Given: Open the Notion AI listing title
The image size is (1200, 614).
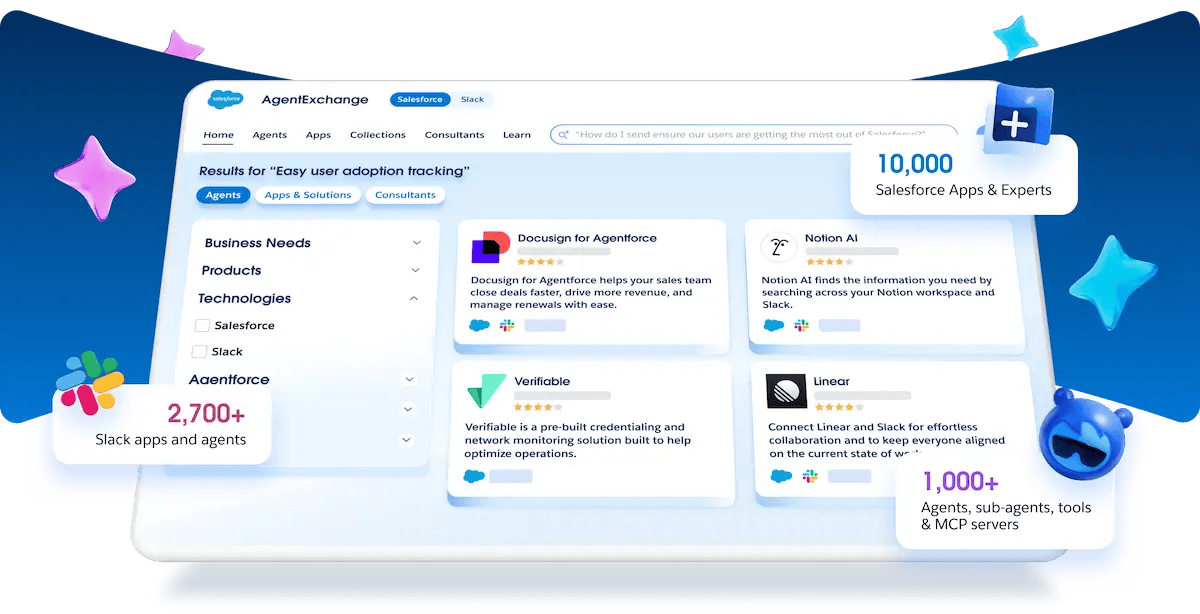Looking at the screenshot, I should coord(831,239).
